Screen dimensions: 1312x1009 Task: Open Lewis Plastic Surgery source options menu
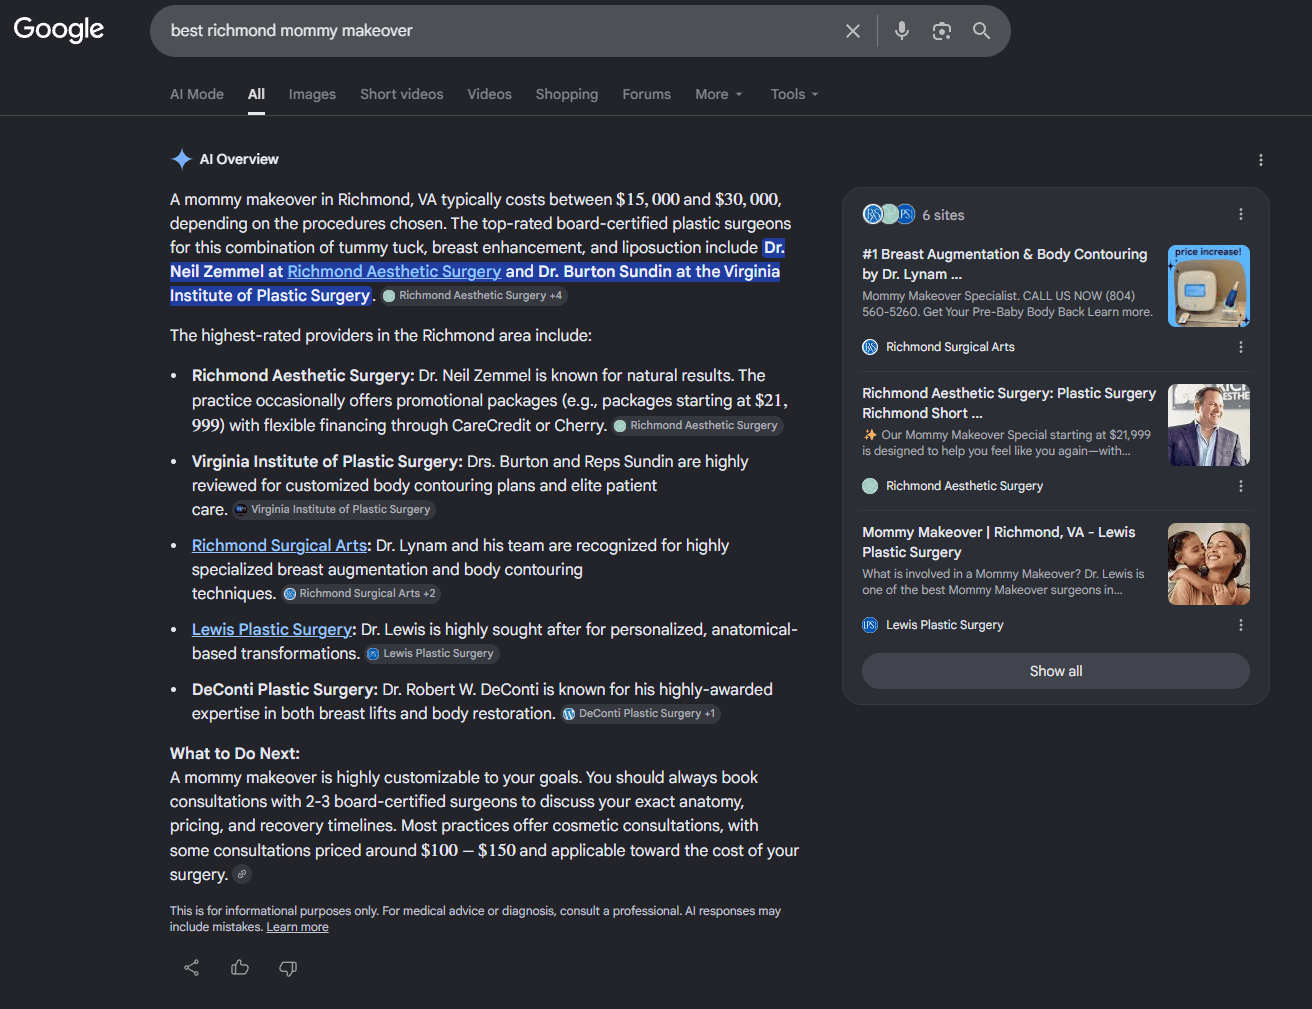pos(1241,625)
